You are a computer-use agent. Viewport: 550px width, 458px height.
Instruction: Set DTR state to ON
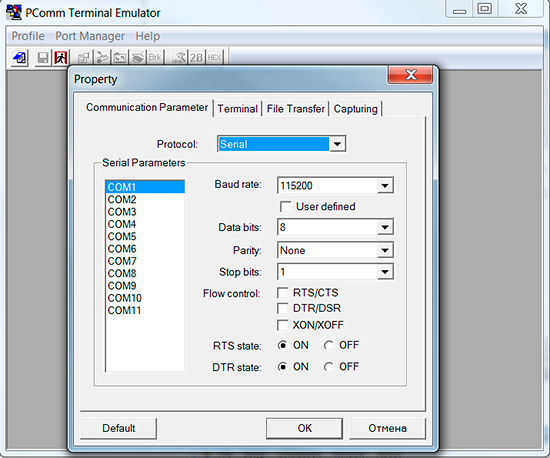(x=283, y=367)
